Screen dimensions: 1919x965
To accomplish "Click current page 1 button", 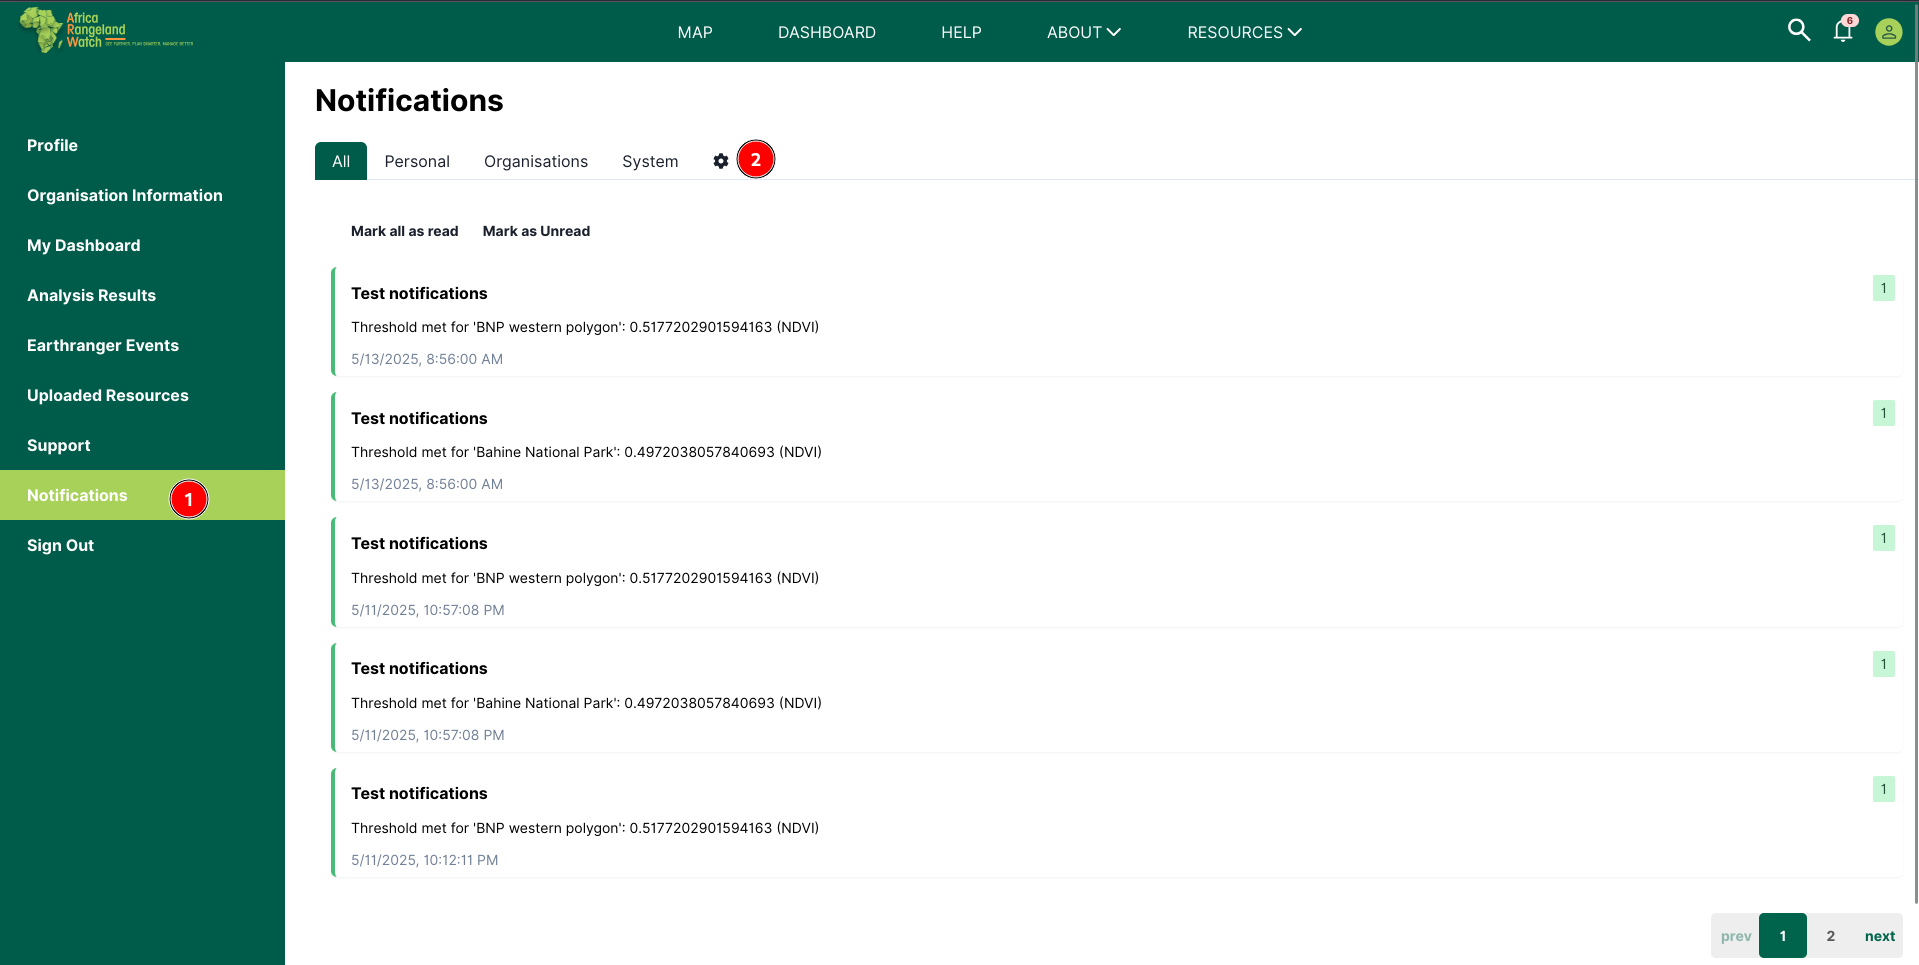I will tap(1783, 936).
